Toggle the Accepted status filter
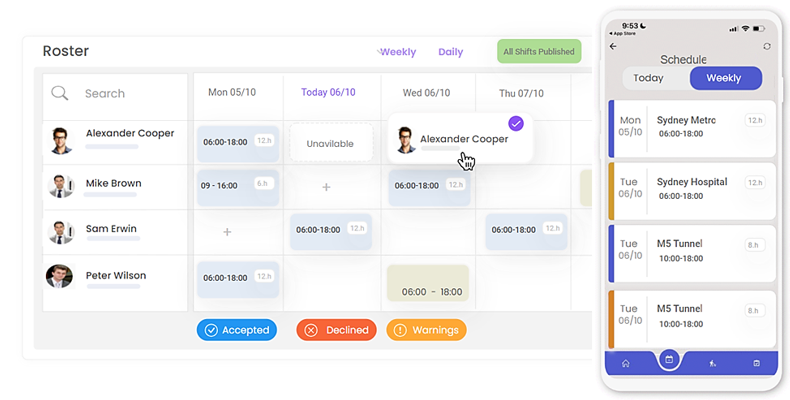The width and height of the screenshot is (790, 400). pyautogui.click(x=236, y=330)
